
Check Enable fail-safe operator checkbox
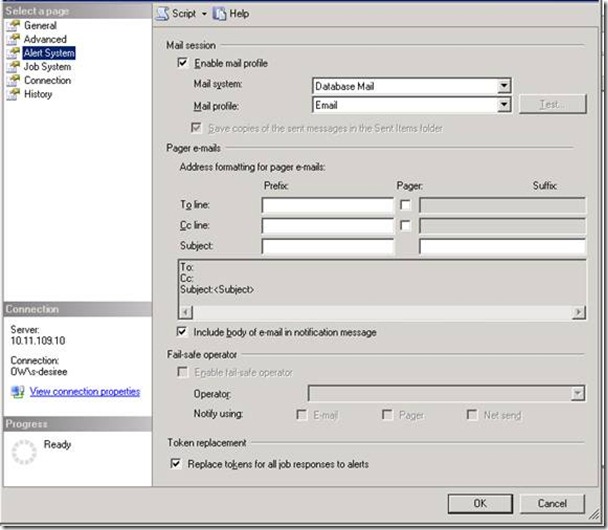(182, 372)
